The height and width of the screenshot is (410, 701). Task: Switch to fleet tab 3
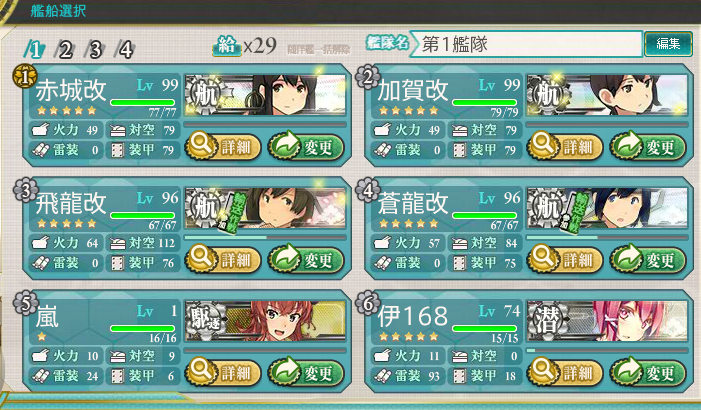95,50
